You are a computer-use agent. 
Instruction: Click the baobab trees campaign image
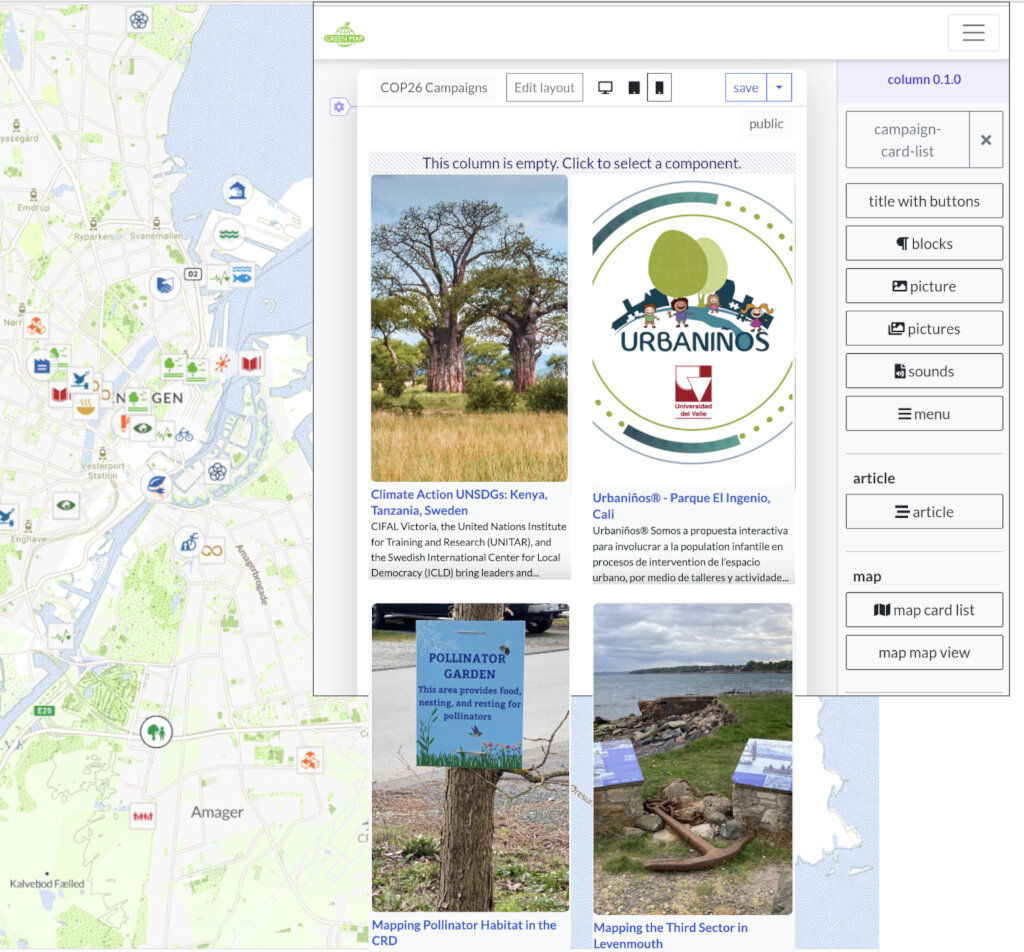[x=469, y=328]
